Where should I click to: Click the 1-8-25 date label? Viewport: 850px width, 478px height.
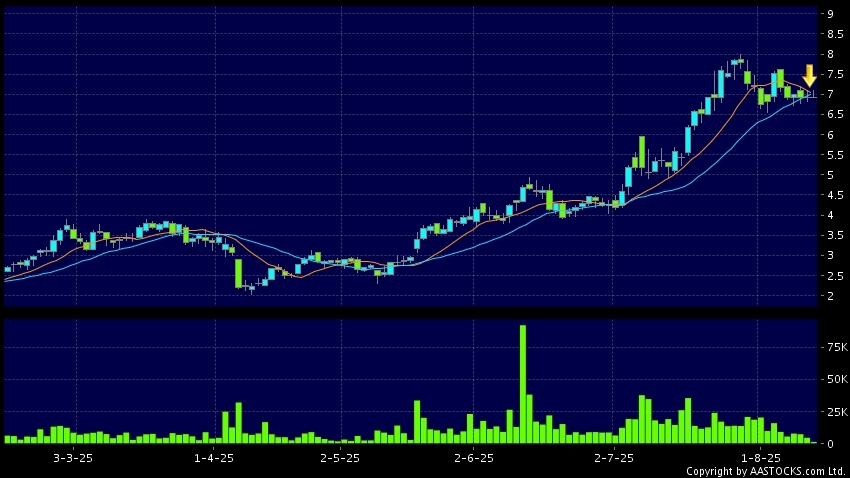pyautogui.click(x=761, y=458)
